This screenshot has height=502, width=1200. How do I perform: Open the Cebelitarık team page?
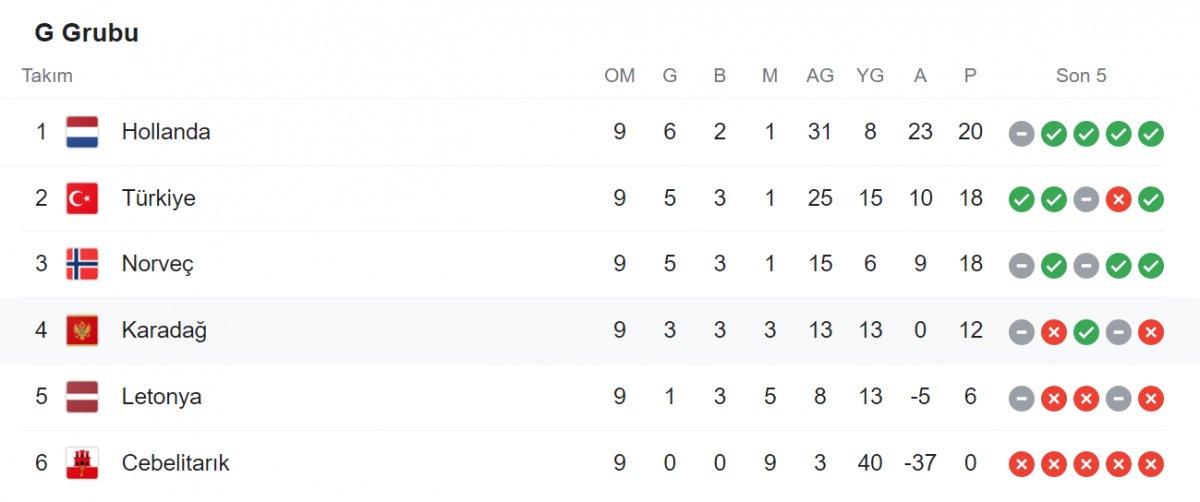pyautogui.click(x=175, y=463)
